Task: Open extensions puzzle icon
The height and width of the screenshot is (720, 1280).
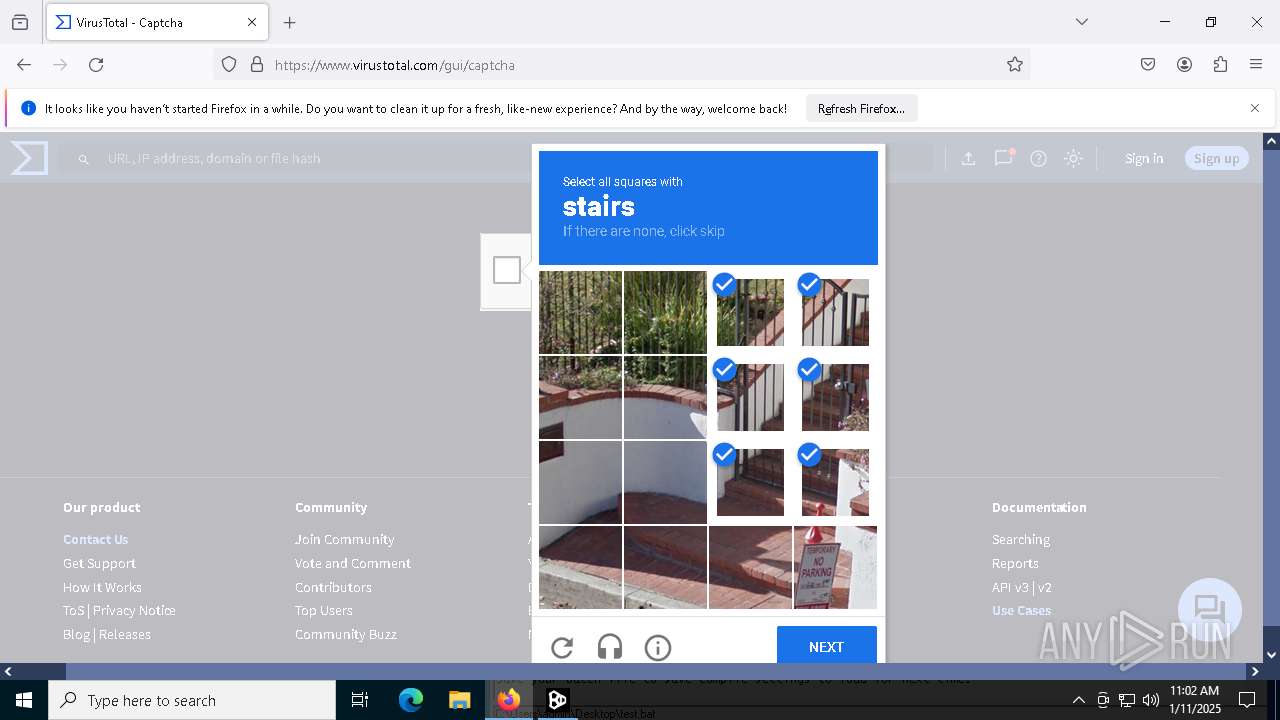Action: click(1220, 65)
